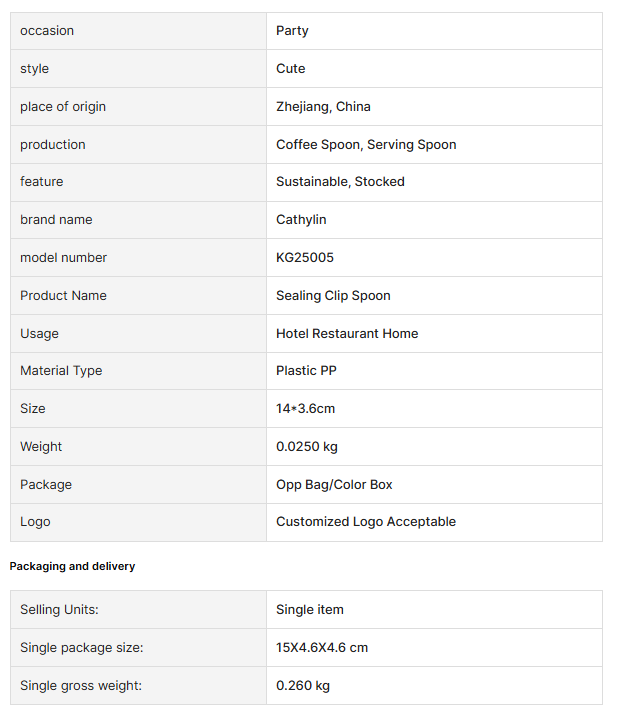Select the 'Plastic PP' material value
Image resolution: width=617 pixels, height=717 pixels.
(x=306, y=371)
